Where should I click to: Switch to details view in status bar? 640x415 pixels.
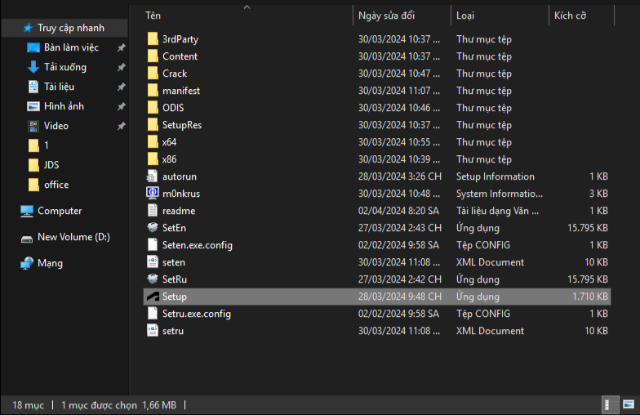(x=608, y=405)
